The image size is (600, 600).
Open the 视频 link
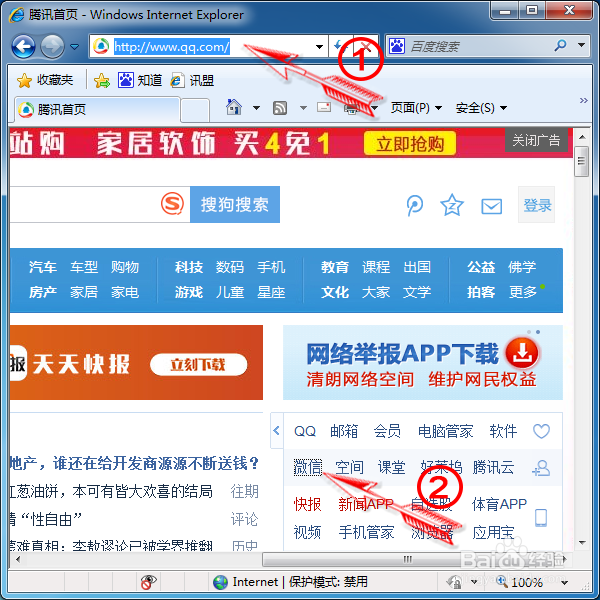click(x=307, y=532)
